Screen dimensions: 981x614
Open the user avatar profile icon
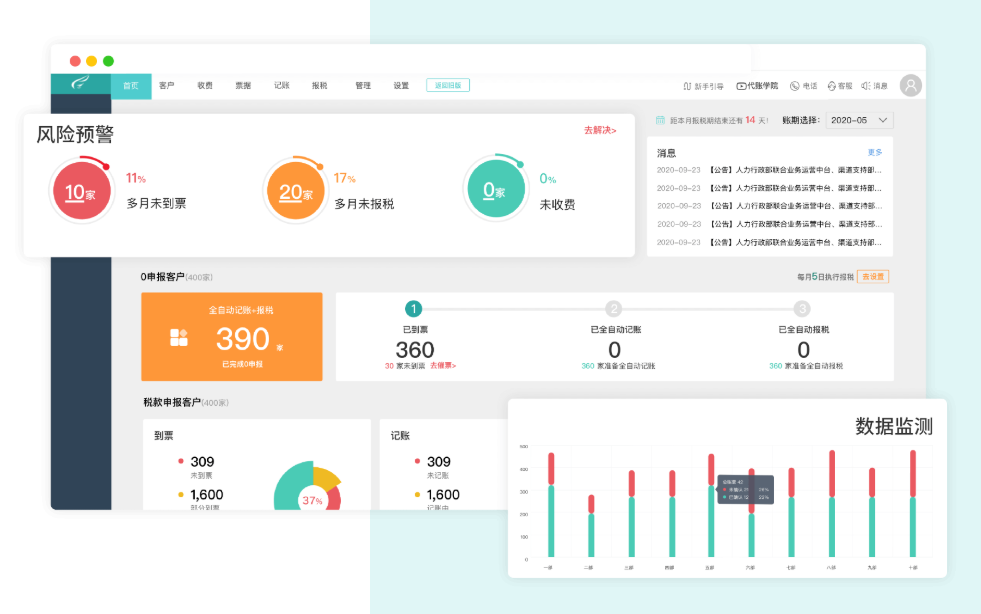[910, 85]
